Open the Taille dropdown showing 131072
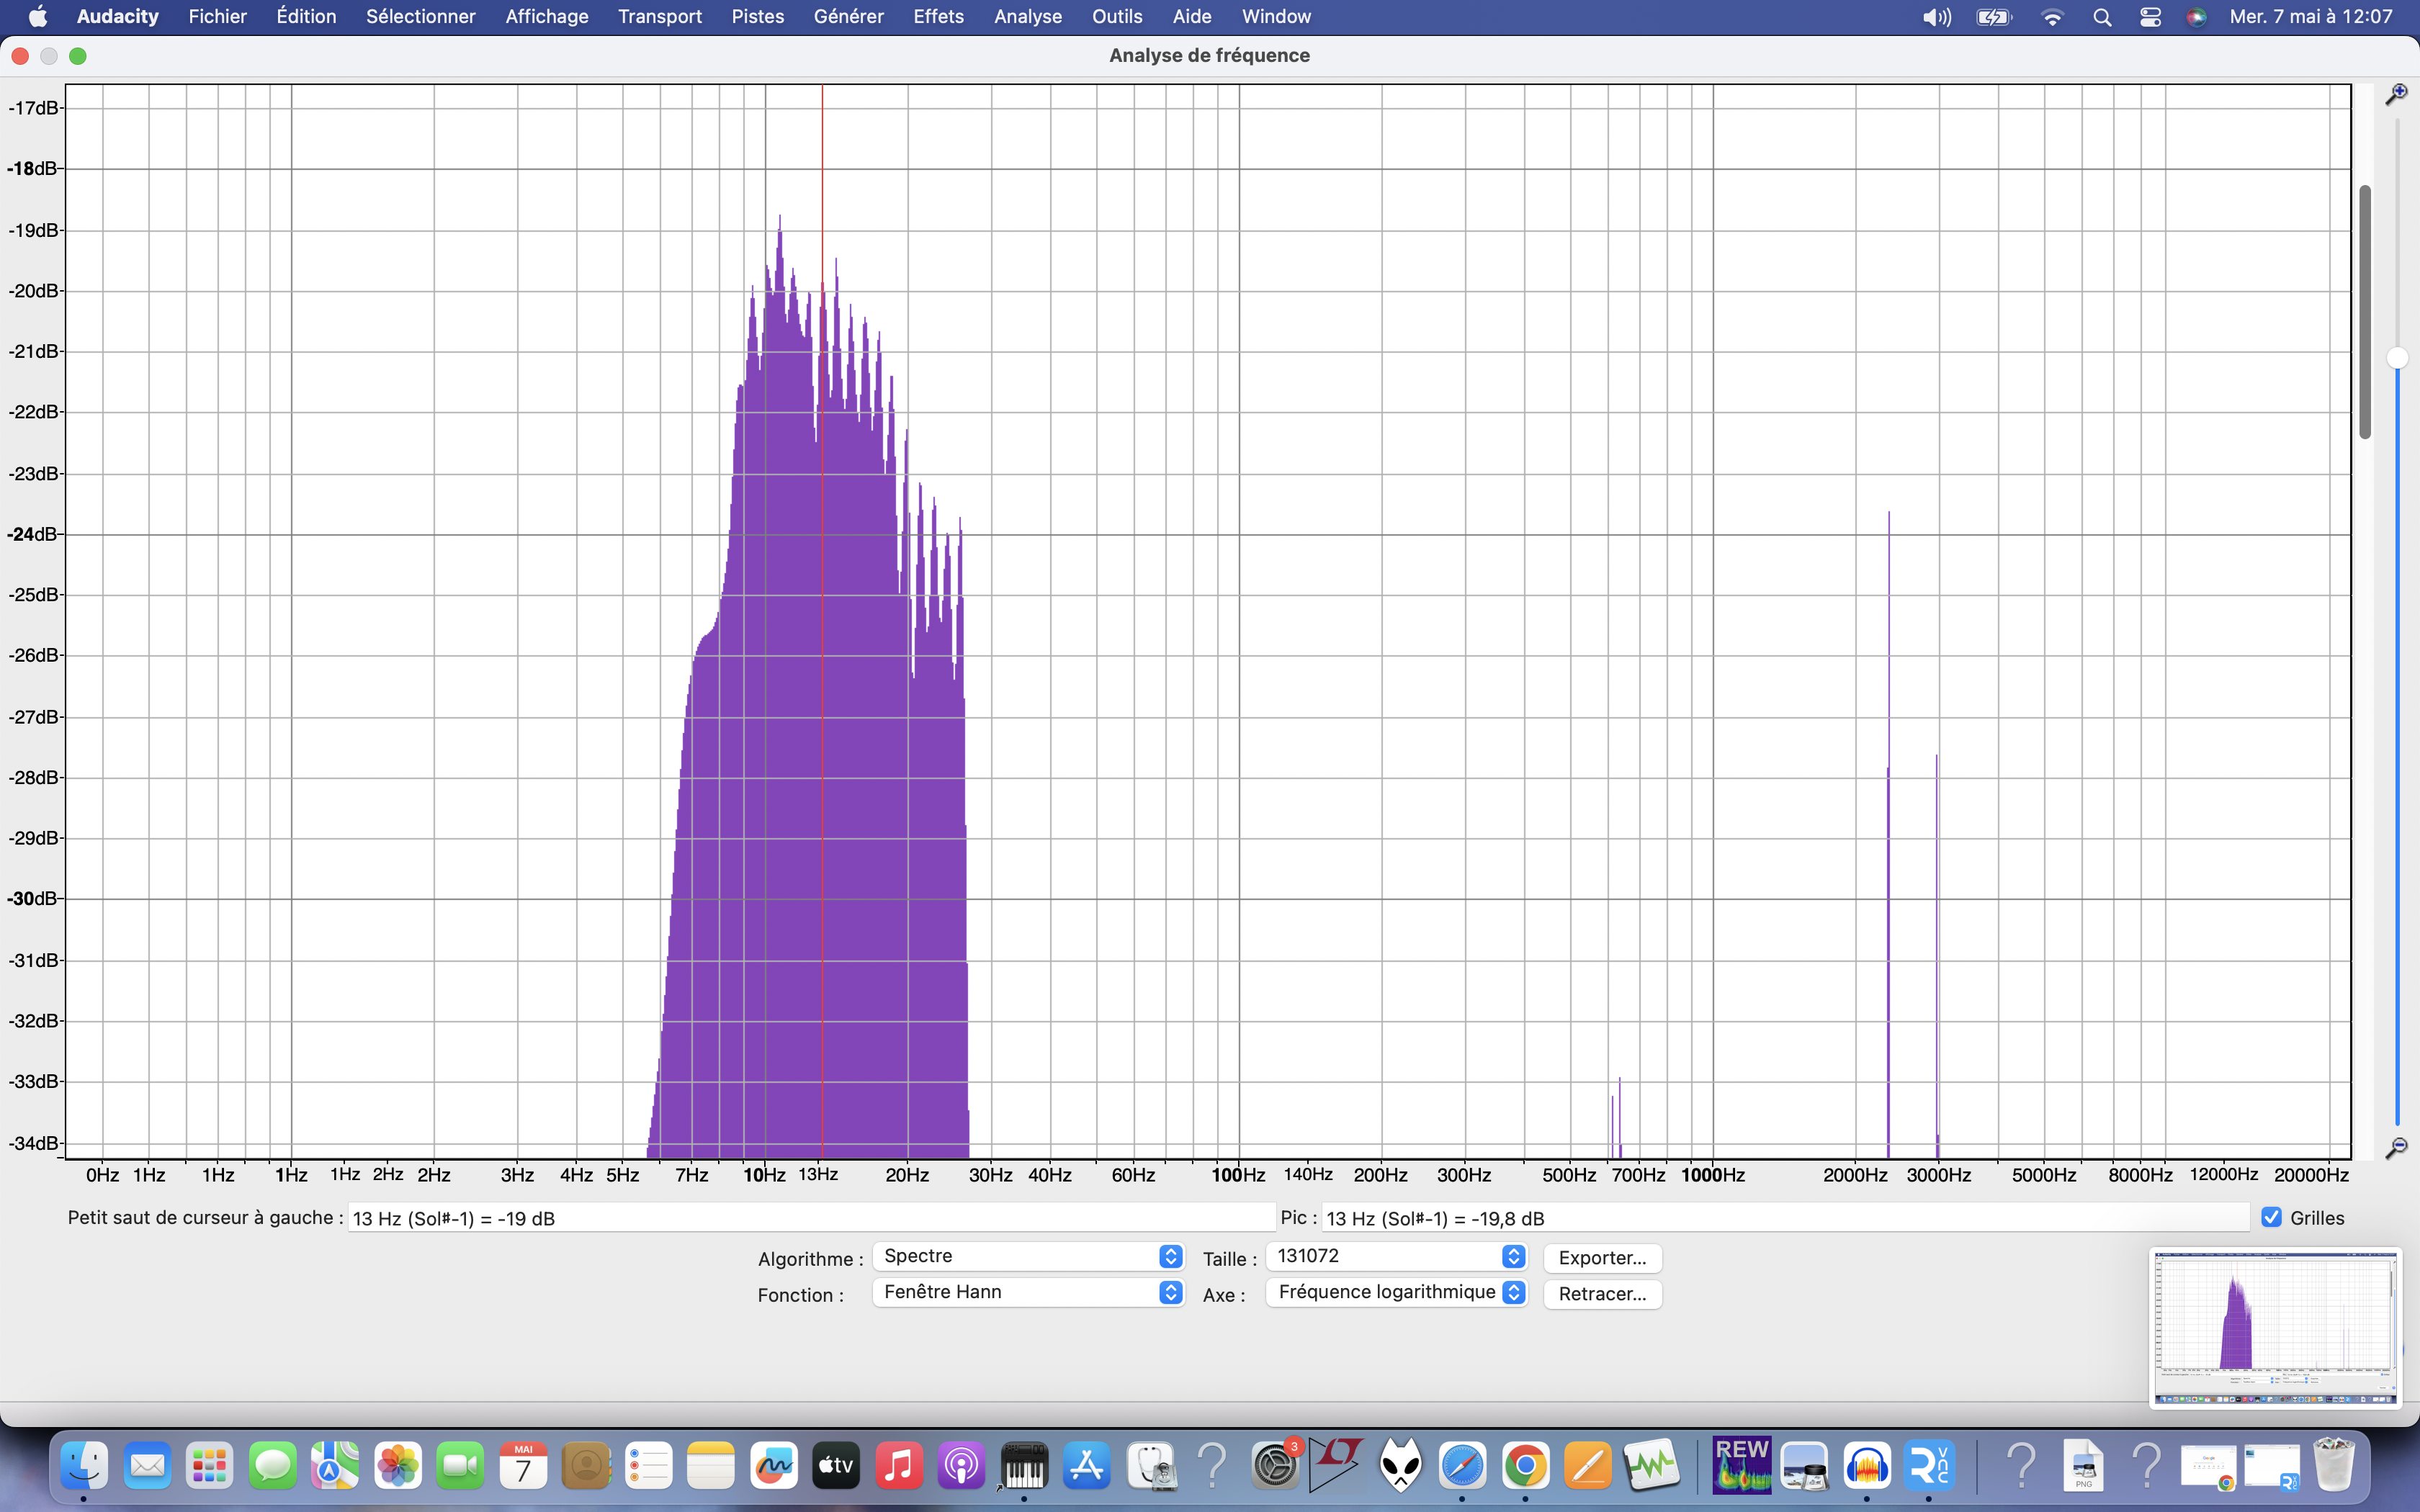 coord(1396,1256)
